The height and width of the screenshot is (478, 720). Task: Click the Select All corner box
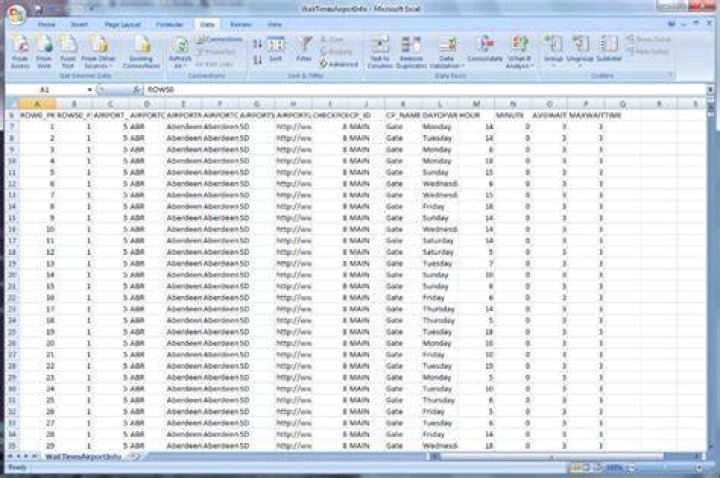pyautogui.click(x=12, y=104)
